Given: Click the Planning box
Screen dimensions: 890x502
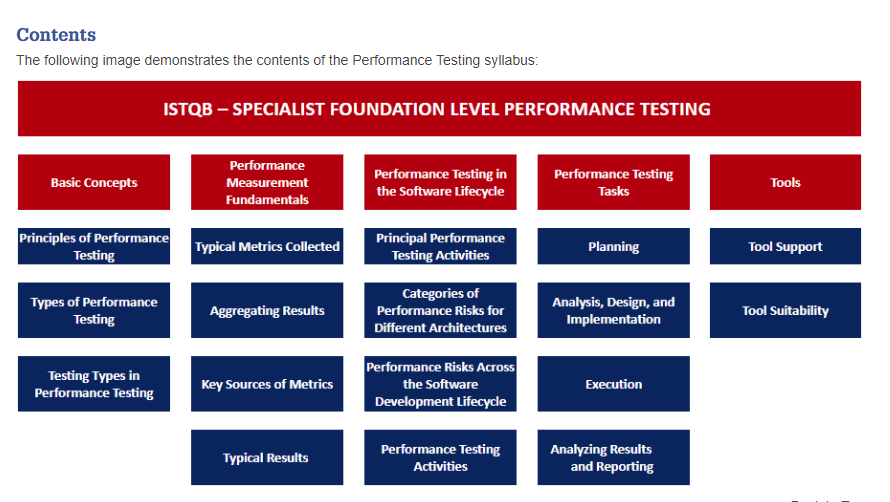Looking at the screenshot, I should [614, 246].
